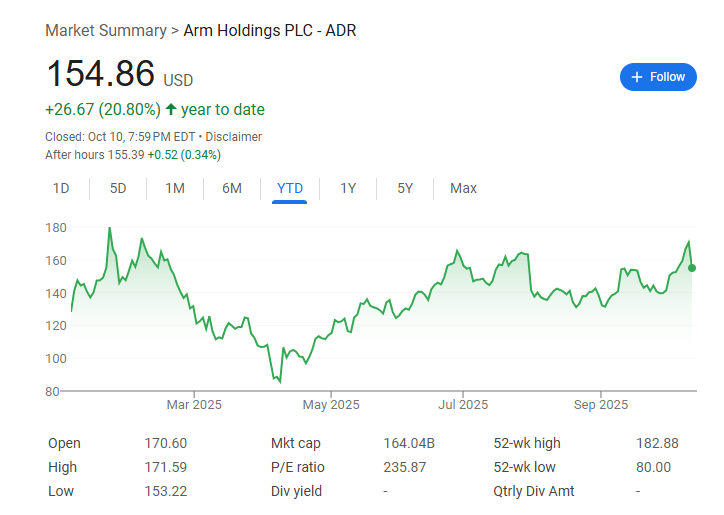Image resolution: width=724 pixels, height=515 pixels.
Task: Select the 1M chart range
Action: pyautogui.click(x=175, y=188)
